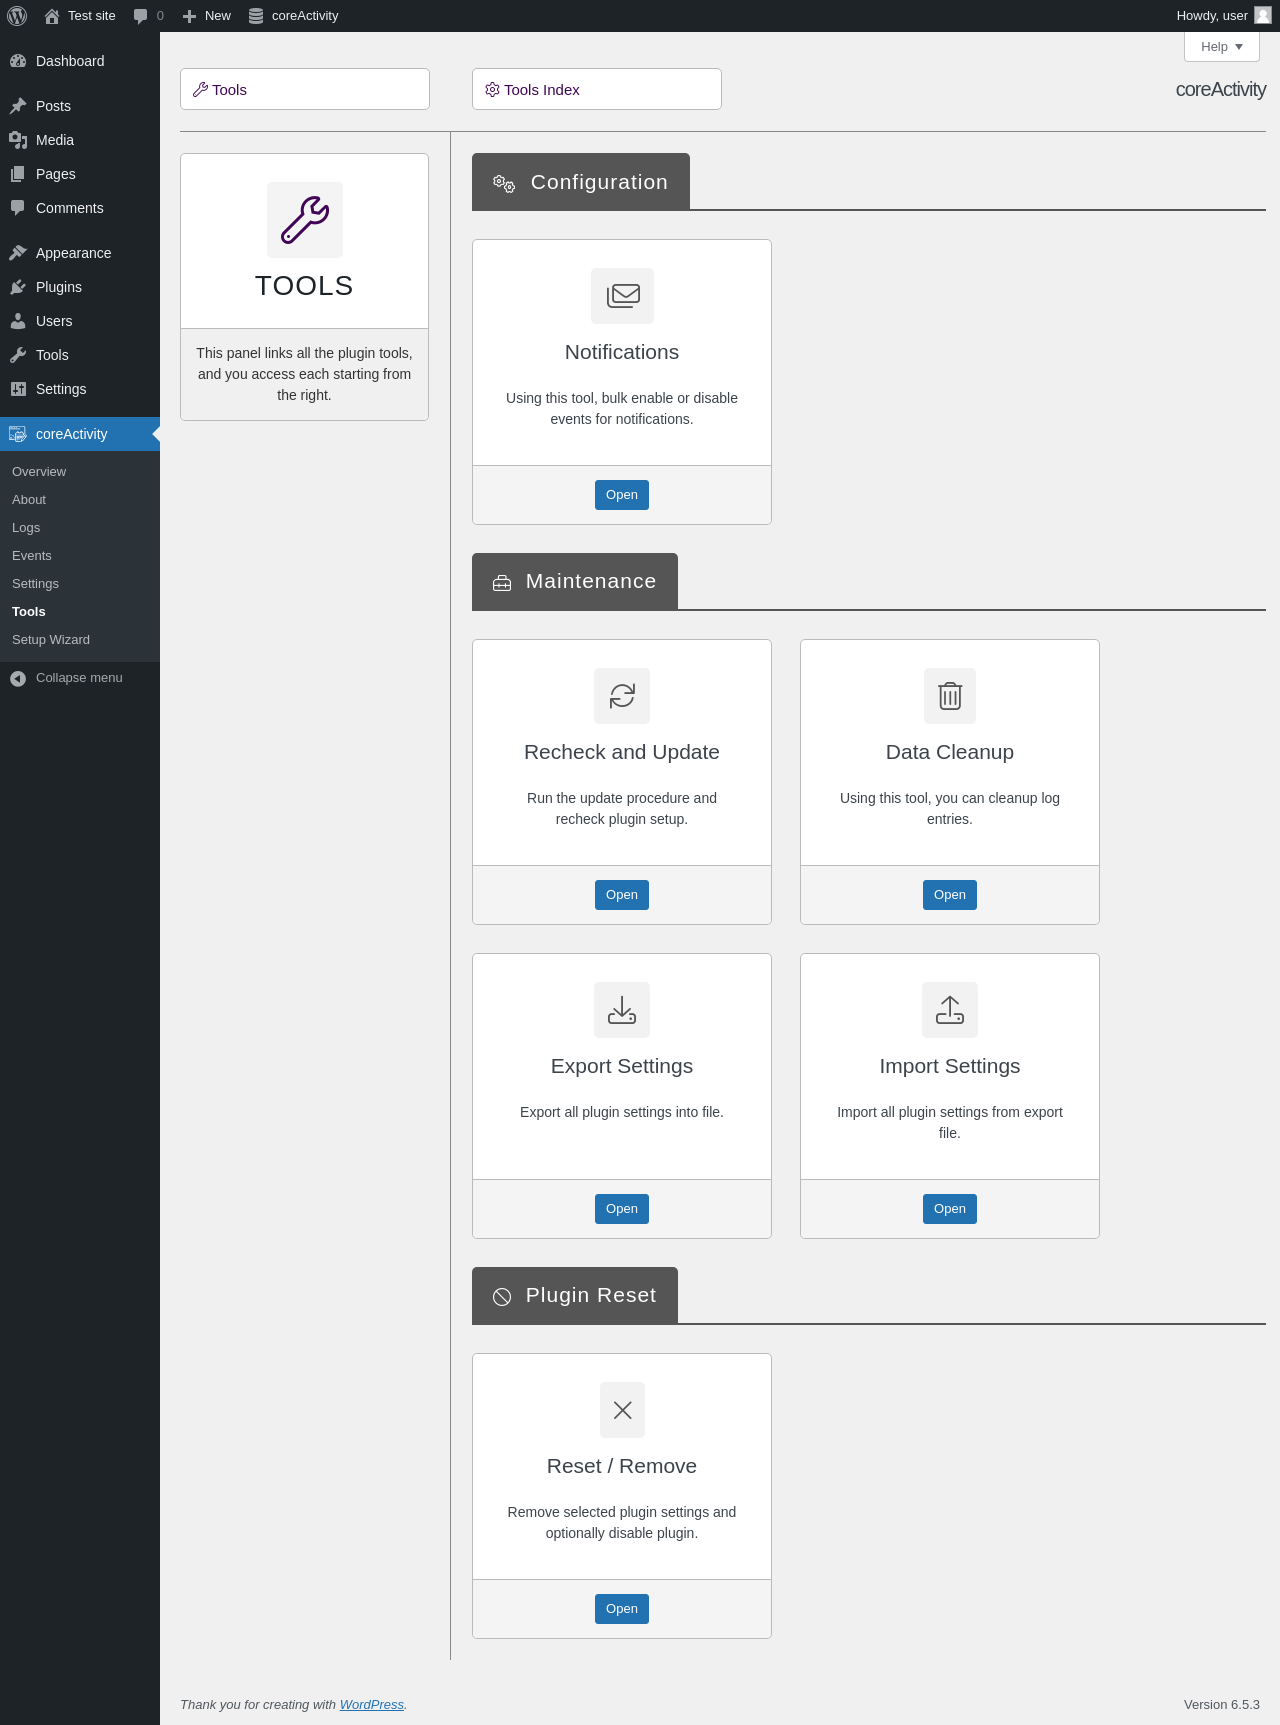Viewport: 1280px width, 1725px height.
Task: Click the large purple wrench Tools icon
Action: pyautogui.click(x=305, y=220)
